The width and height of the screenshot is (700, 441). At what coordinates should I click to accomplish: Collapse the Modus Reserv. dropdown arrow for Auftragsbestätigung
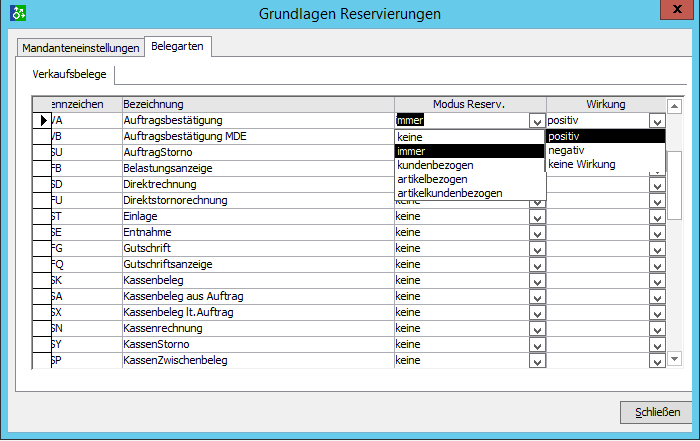tap(537, 121)
